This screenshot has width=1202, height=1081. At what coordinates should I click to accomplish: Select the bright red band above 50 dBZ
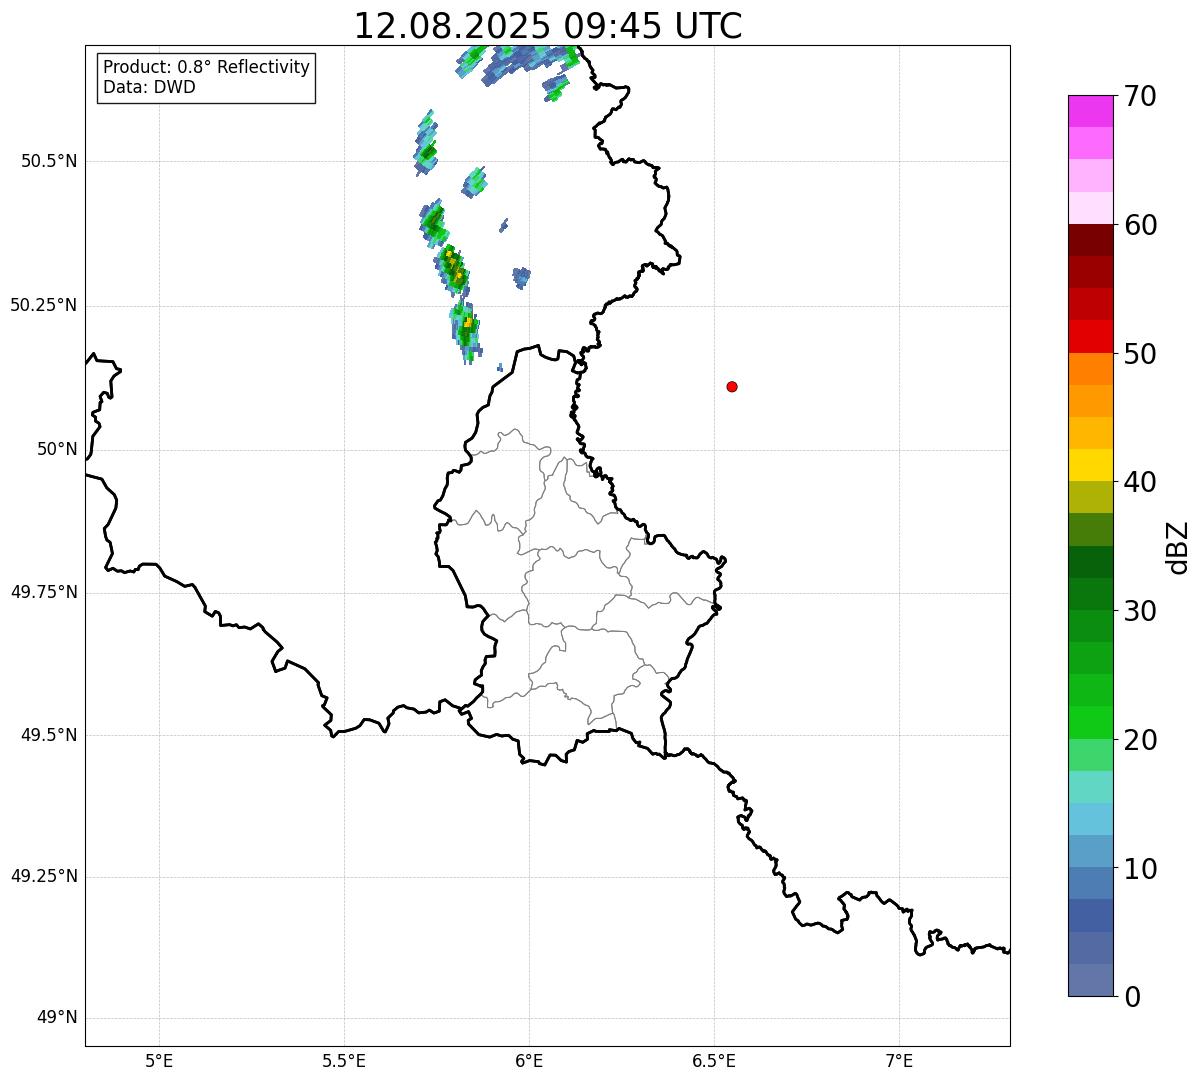(x=1090, y=336)
